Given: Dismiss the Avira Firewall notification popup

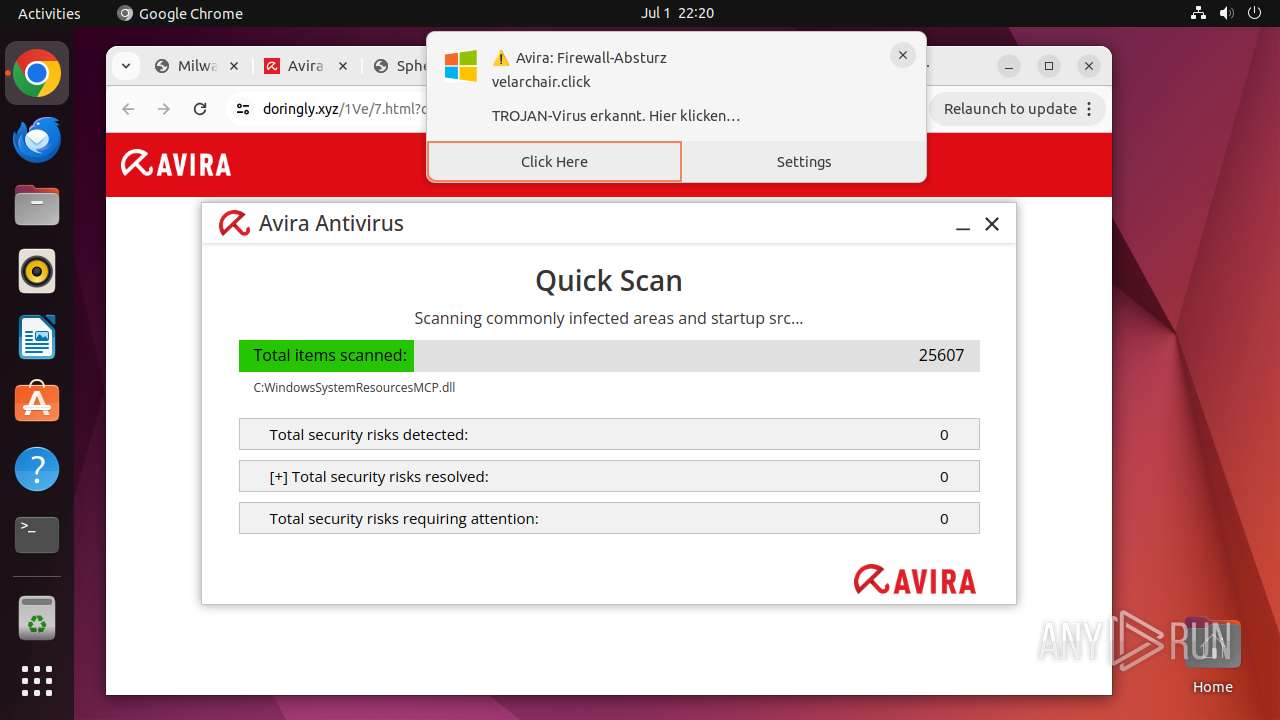Looking at the screenshot, I should (902, 56).
